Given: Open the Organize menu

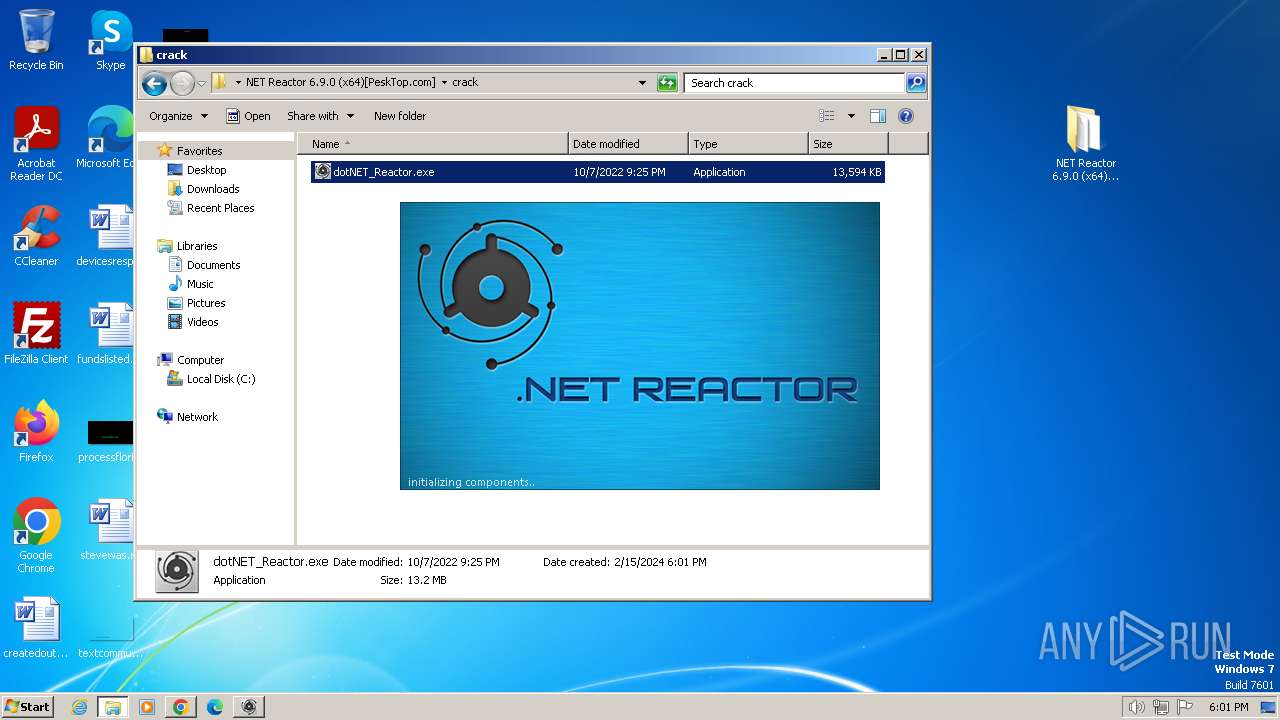Looking at the screenshot, I should click(178, 116).
